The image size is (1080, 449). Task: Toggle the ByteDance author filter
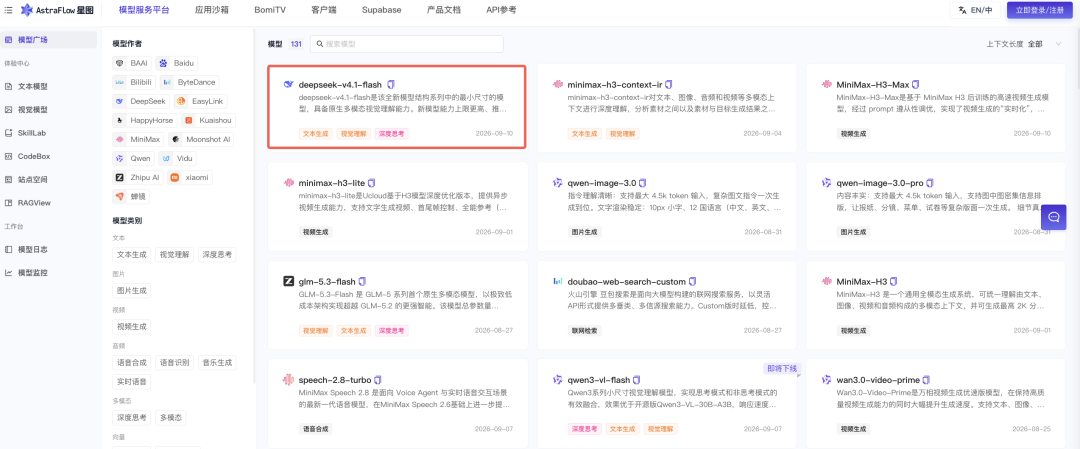coord(189,82)
